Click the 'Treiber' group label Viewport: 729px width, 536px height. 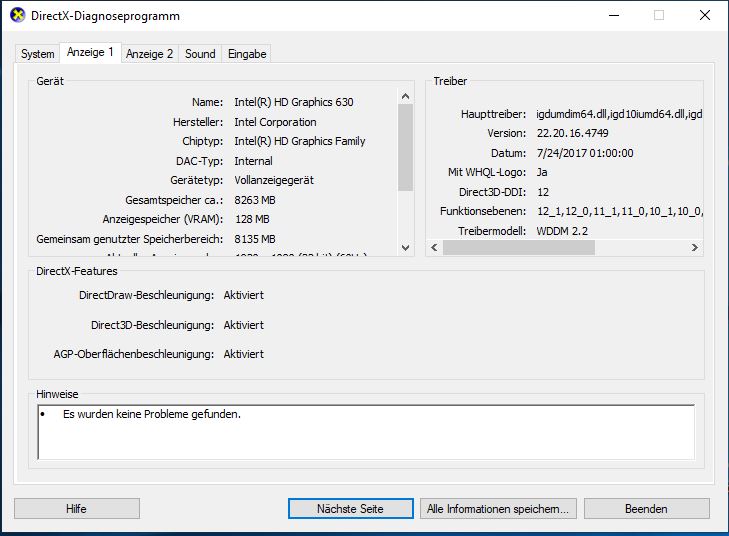[x=450, y=81]
